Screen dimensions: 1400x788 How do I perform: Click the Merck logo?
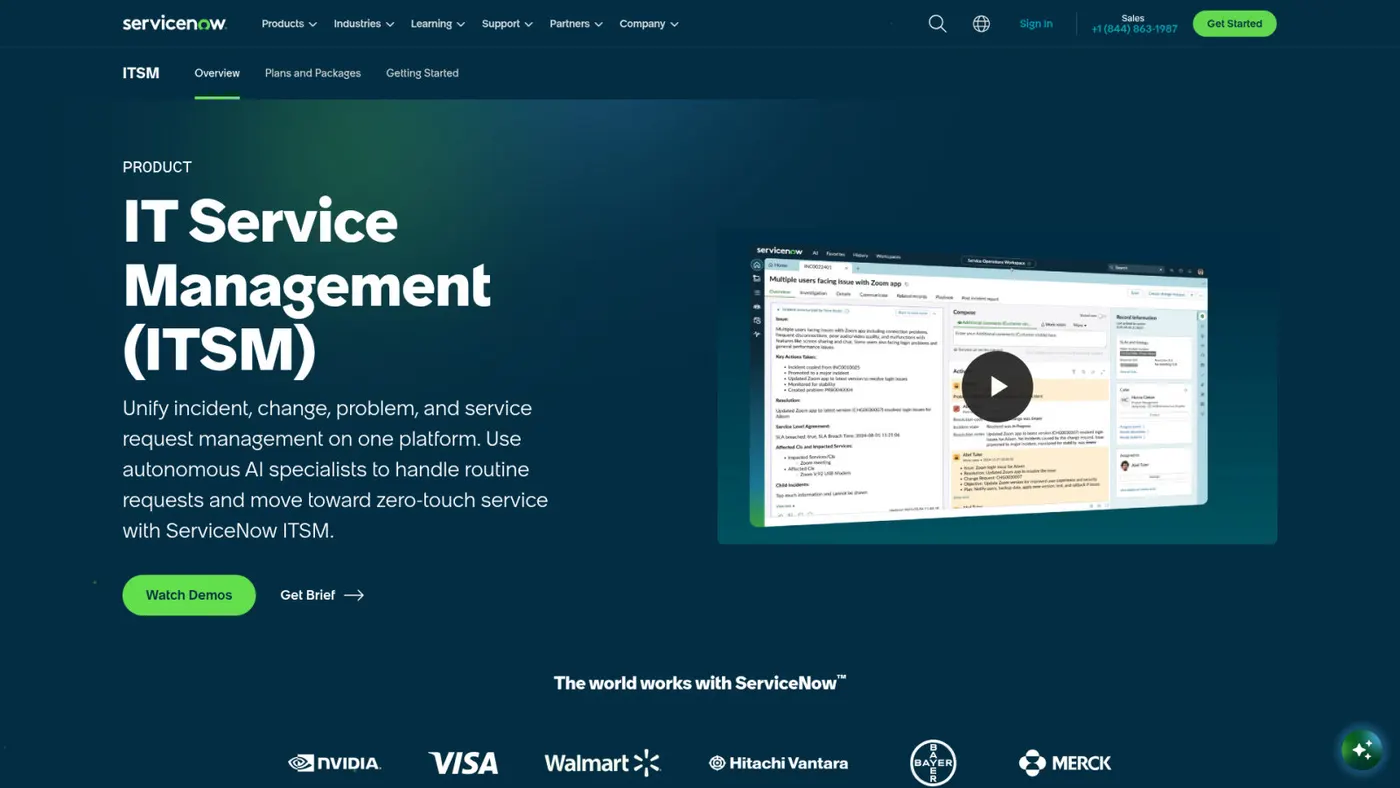[x=1065, y=763]
